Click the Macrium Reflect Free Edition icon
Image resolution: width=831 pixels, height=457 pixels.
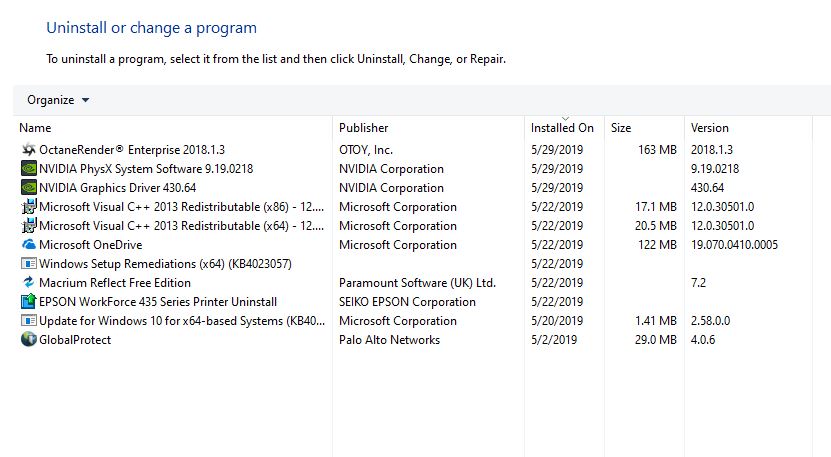coord(28,283)
